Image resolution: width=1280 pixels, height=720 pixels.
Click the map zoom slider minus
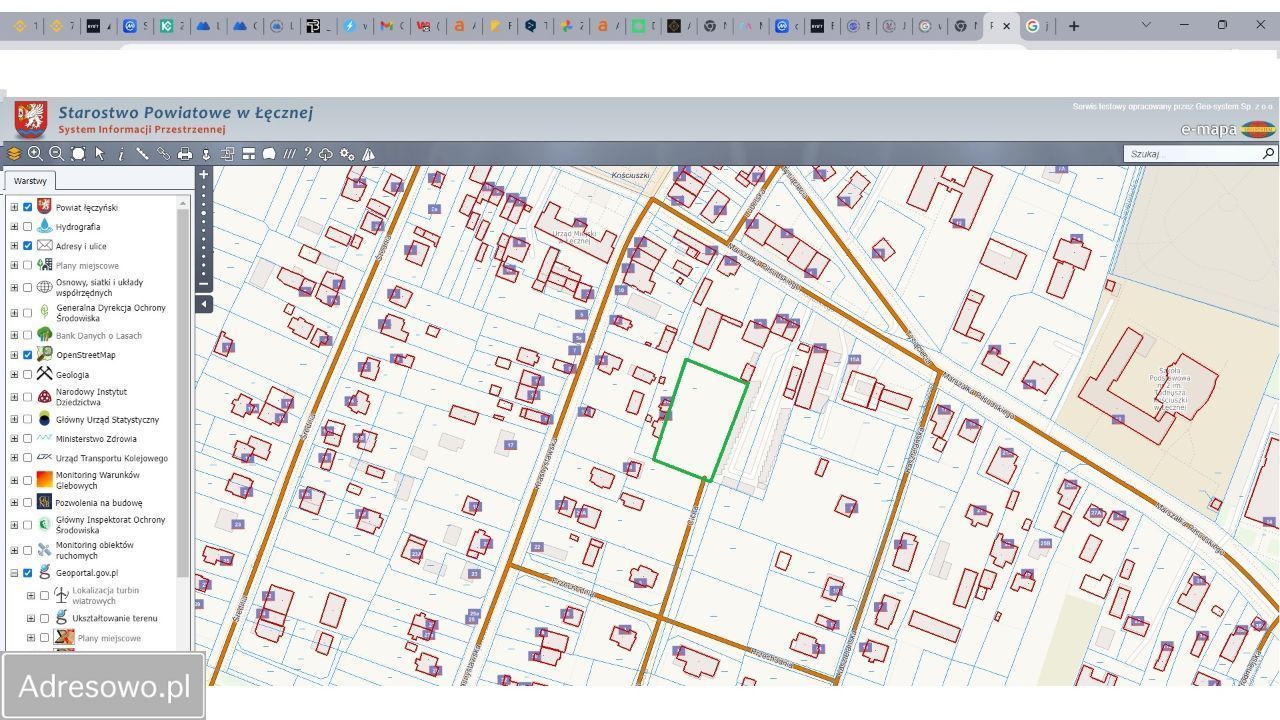(x=204, y=283)
